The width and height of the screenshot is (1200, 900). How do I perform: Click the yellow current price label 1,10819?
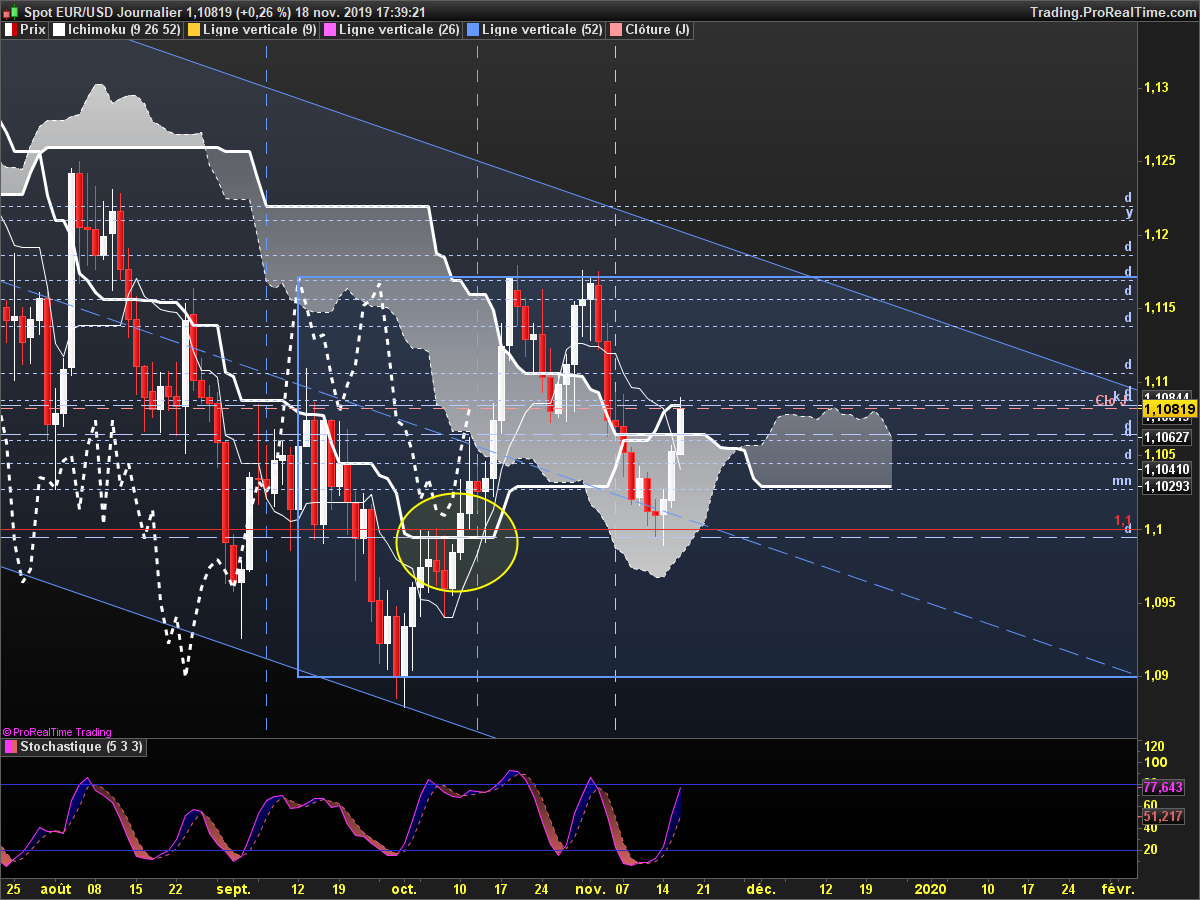[1168, 409]
